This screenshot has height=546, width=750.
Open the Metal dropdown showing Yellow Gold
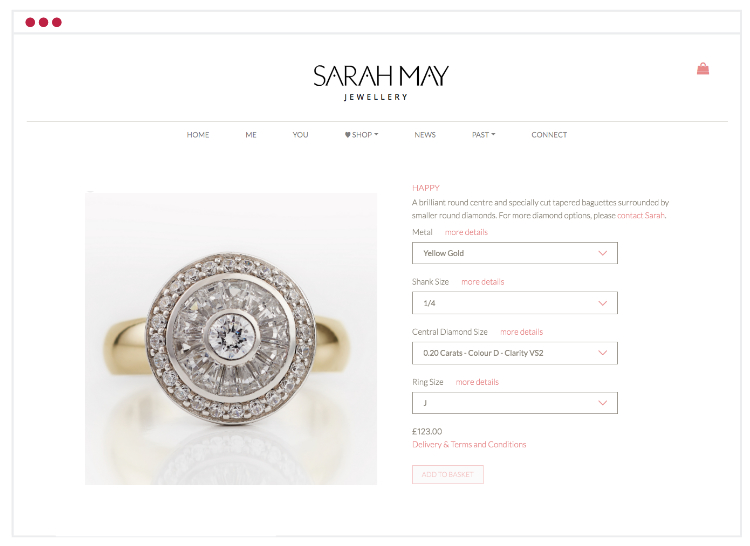515,253
